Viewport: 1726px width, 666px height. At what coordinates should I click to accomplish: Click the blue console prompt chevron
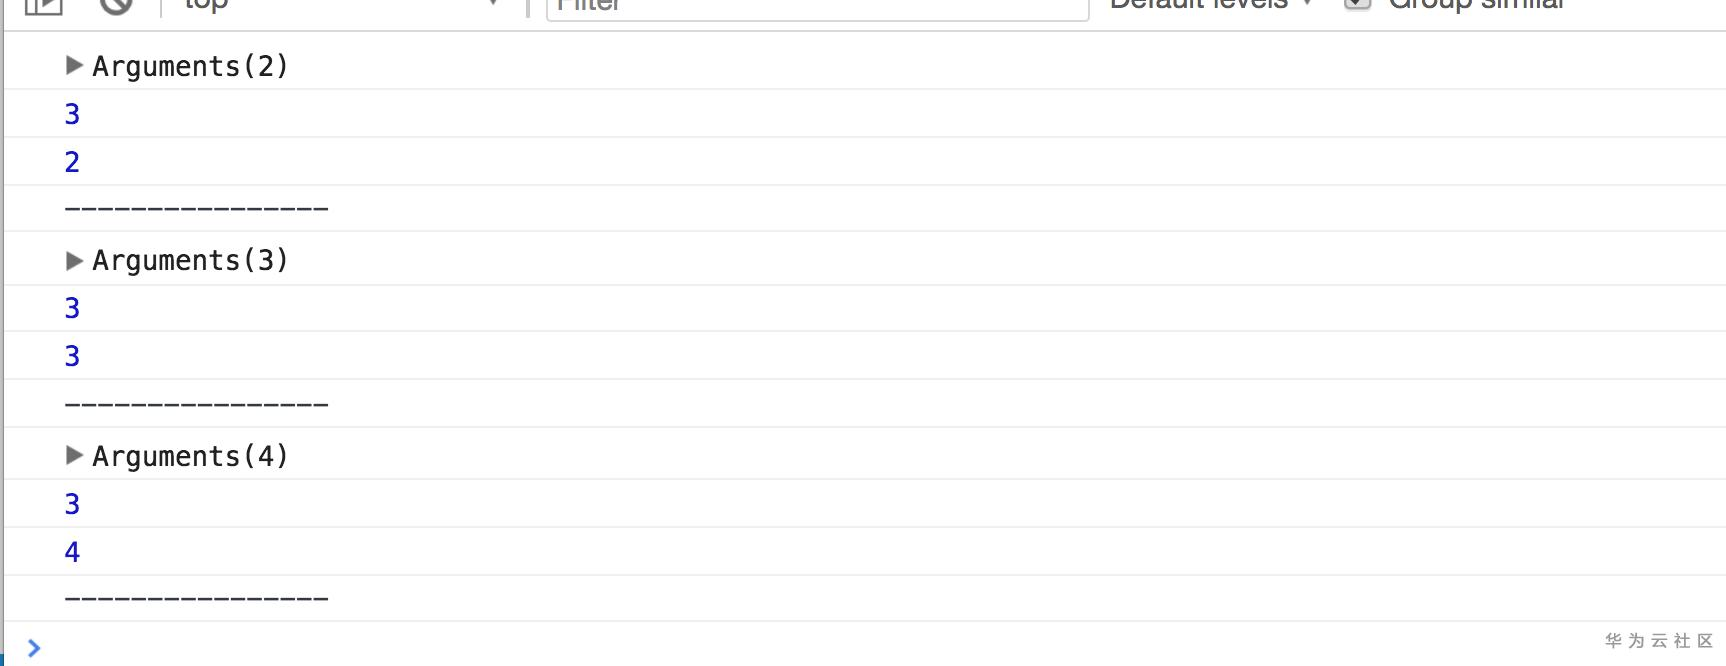pyautogui.click(x=34, y=648)
